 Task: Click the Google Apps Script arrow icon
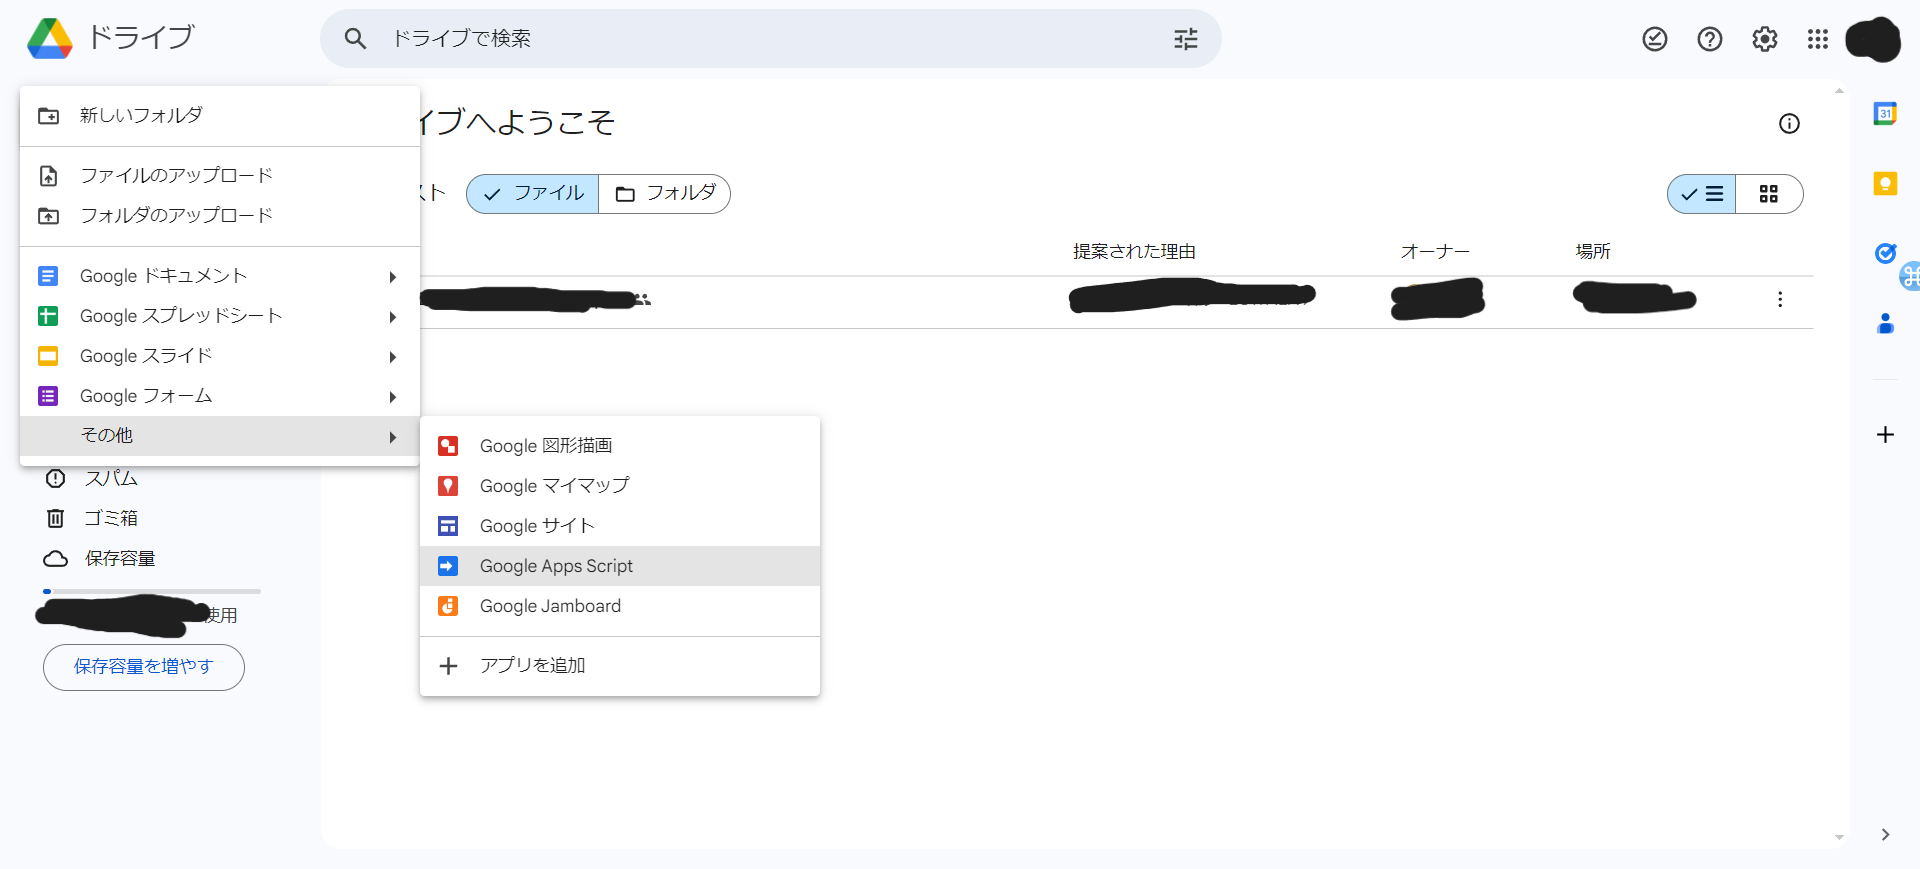tap(448, 566)
